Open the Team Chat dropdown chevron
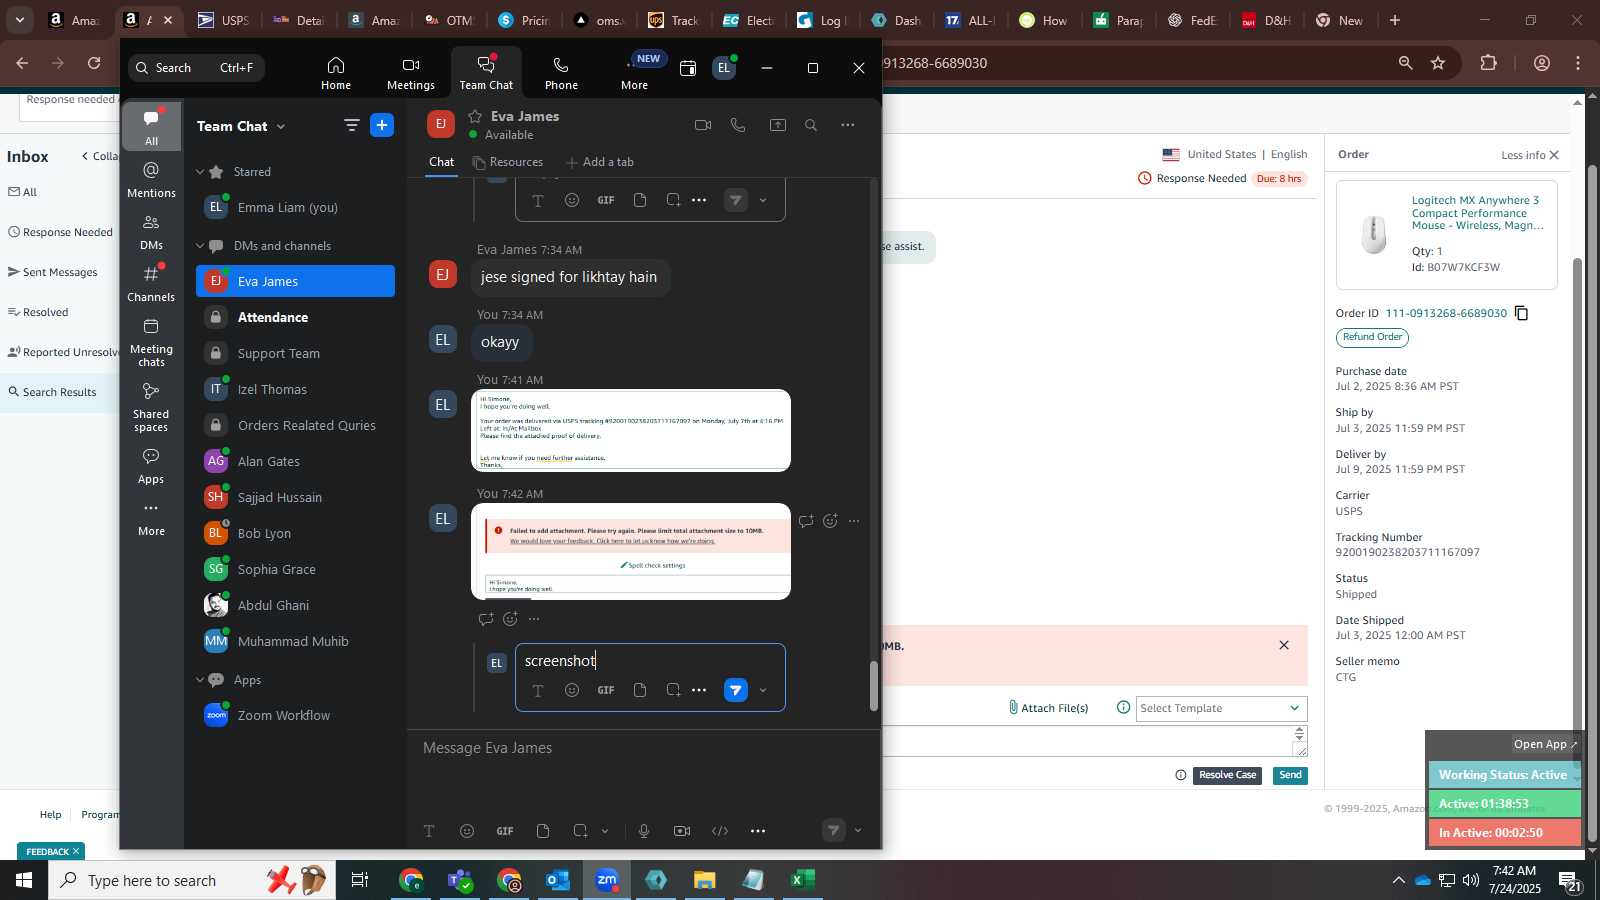The width and height of the screenshot is (1600, 900). coord(281,127)
